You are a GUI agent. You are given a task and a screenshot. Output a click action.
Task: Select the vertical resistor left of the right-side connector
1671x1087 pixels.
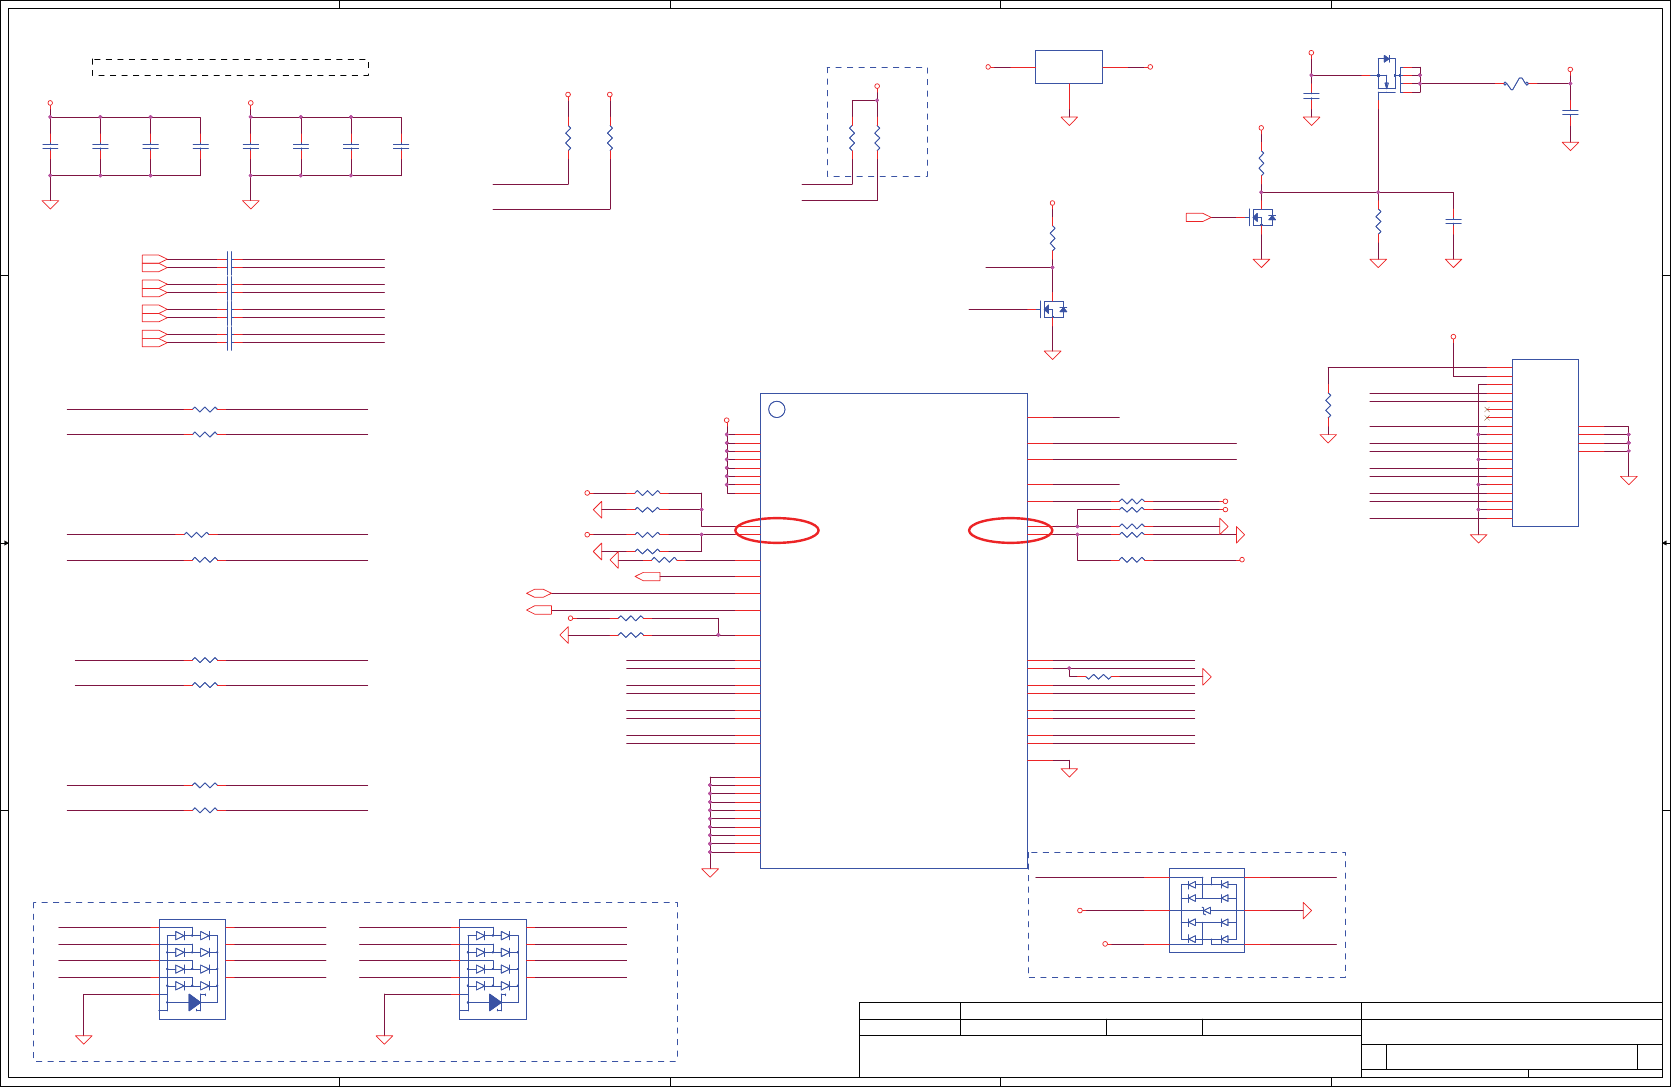pos(1328,406)
